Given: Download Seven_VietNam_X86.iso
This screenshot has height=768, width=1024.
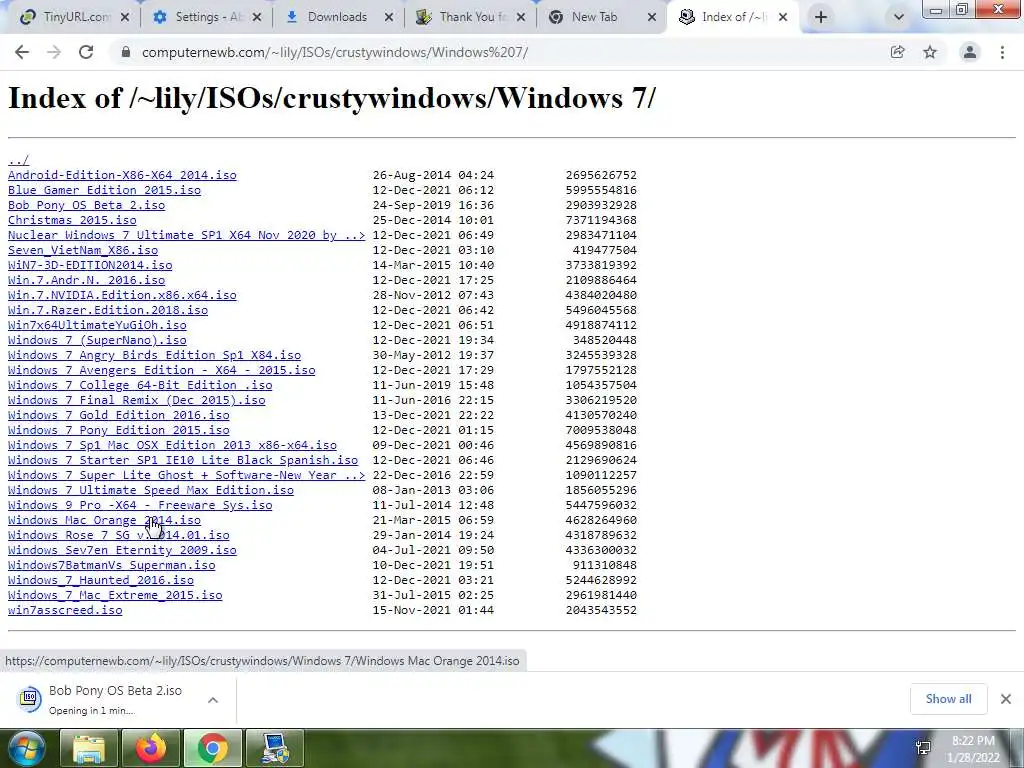Looking at the screenshot, I should click(x=83, y=250).
